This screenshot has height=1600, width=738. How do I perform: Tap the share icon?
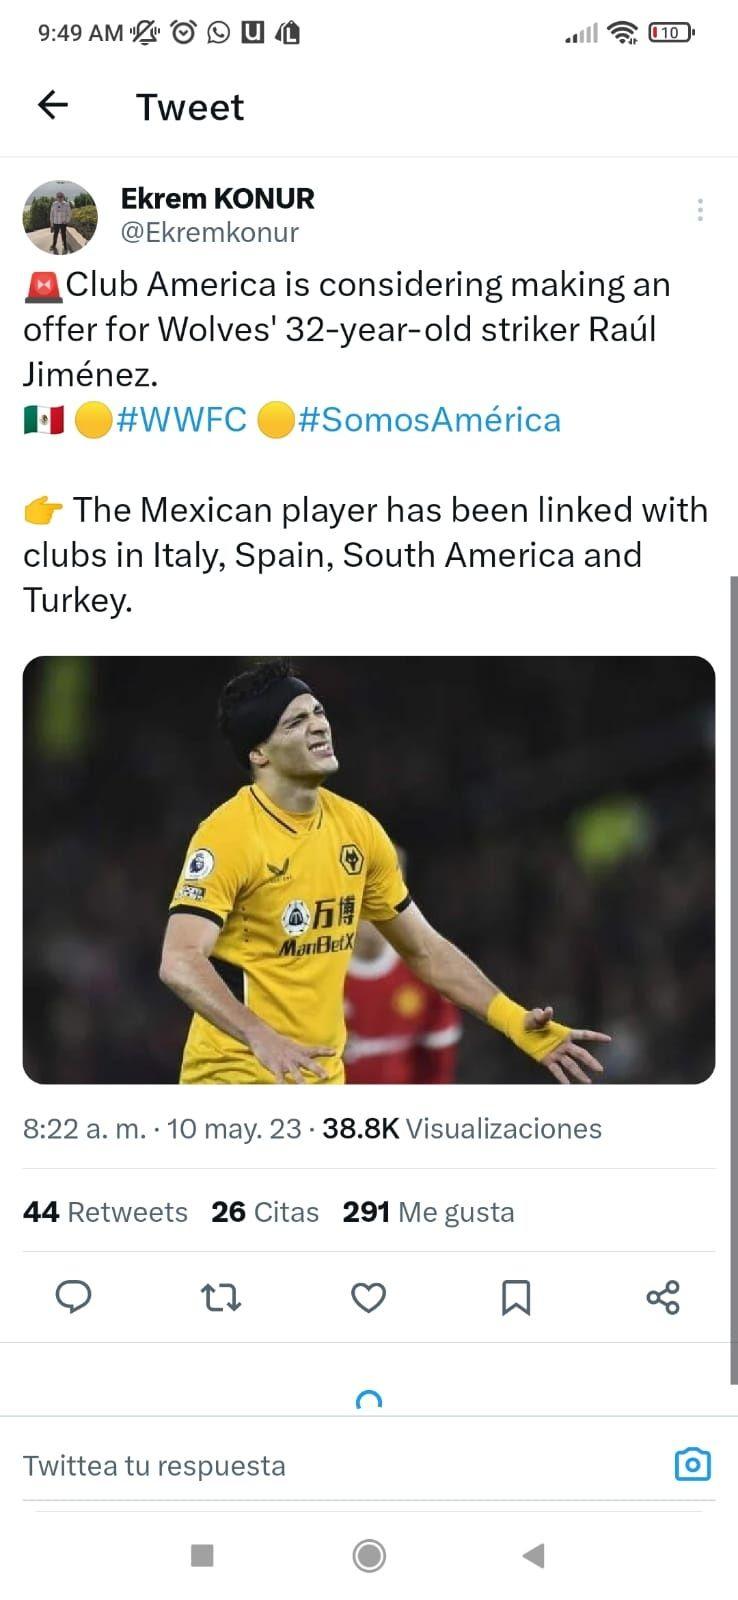click(663, 1297)
